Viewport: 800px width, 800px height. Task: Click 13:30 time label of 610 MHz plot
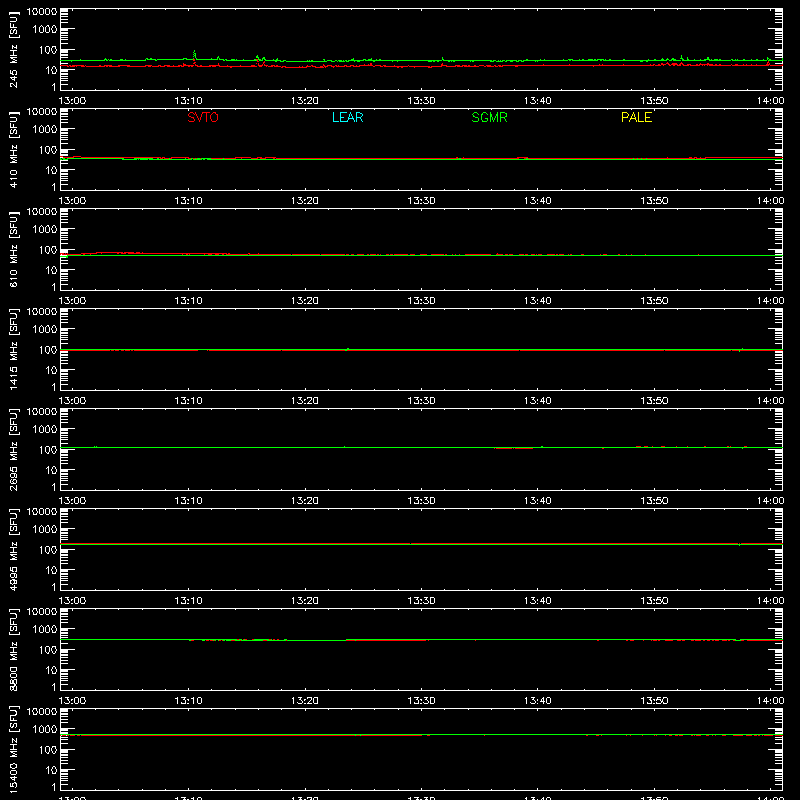pyautogui.click(x=421, y=301)
